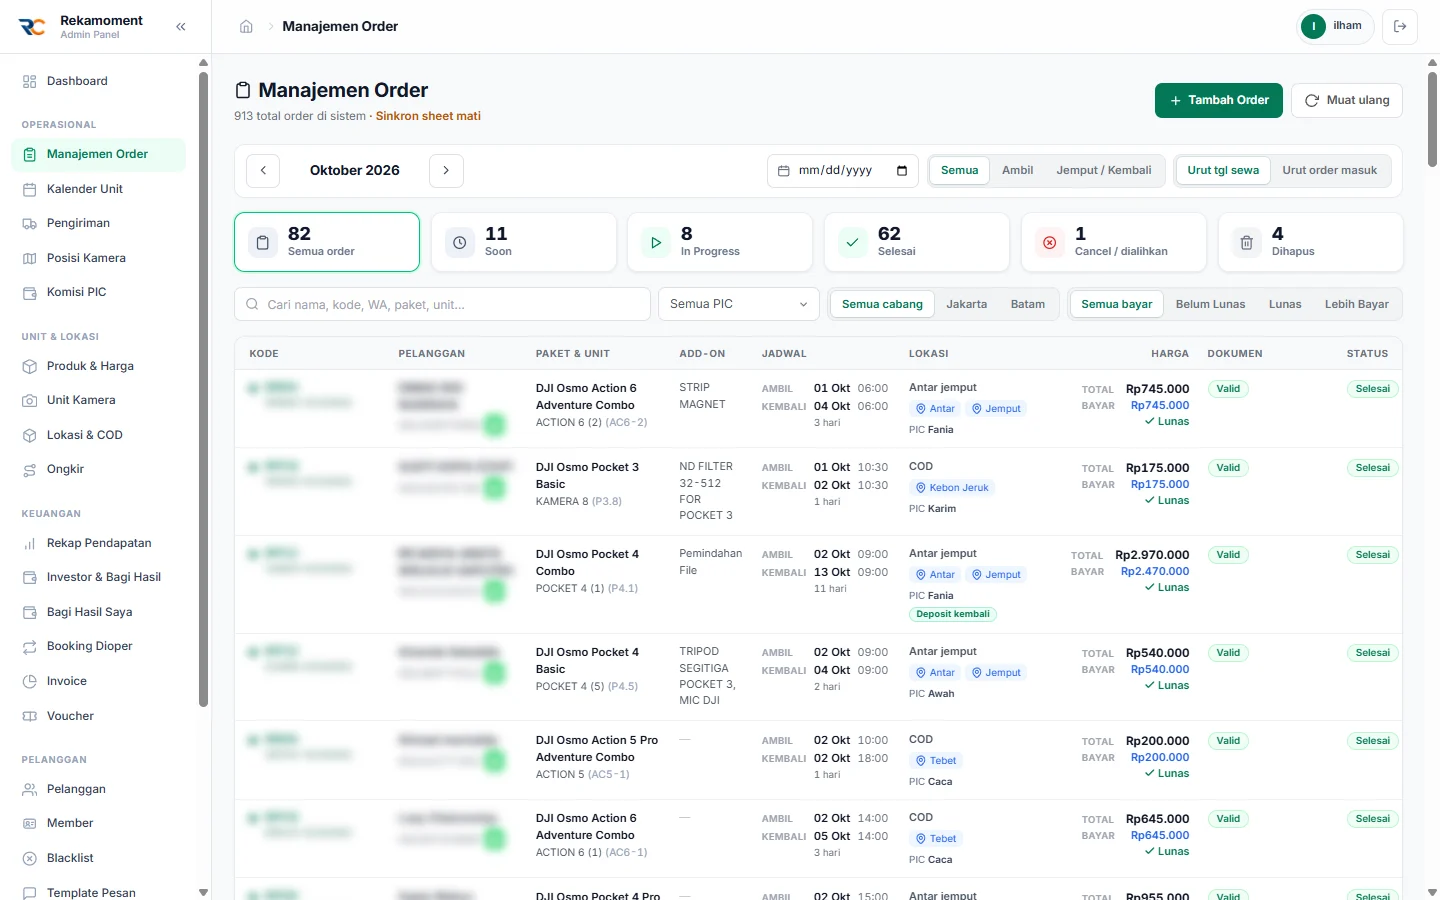The image size is (1440, 900).
Task: Click the Muat ulang button
Action: click(x=1347, y=100)
